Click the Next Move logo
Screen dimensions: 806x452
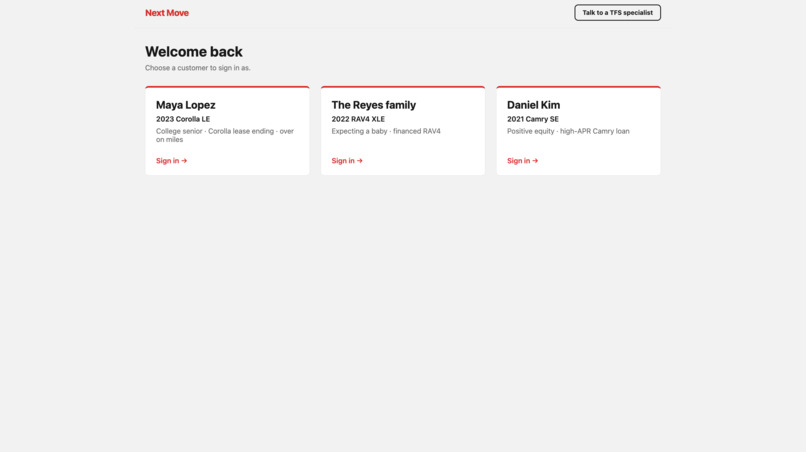point(167,13)
